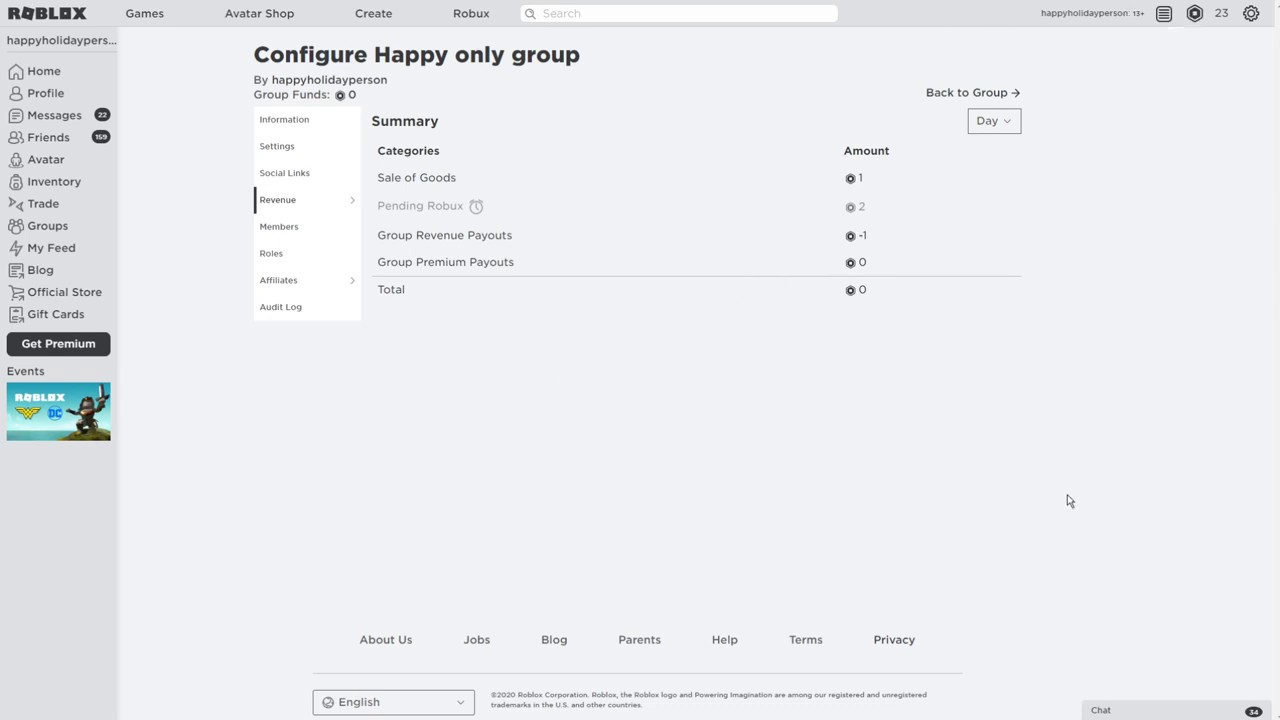
Task: Go to Avatar Shop in top navigation
Action: click(259, 13)
